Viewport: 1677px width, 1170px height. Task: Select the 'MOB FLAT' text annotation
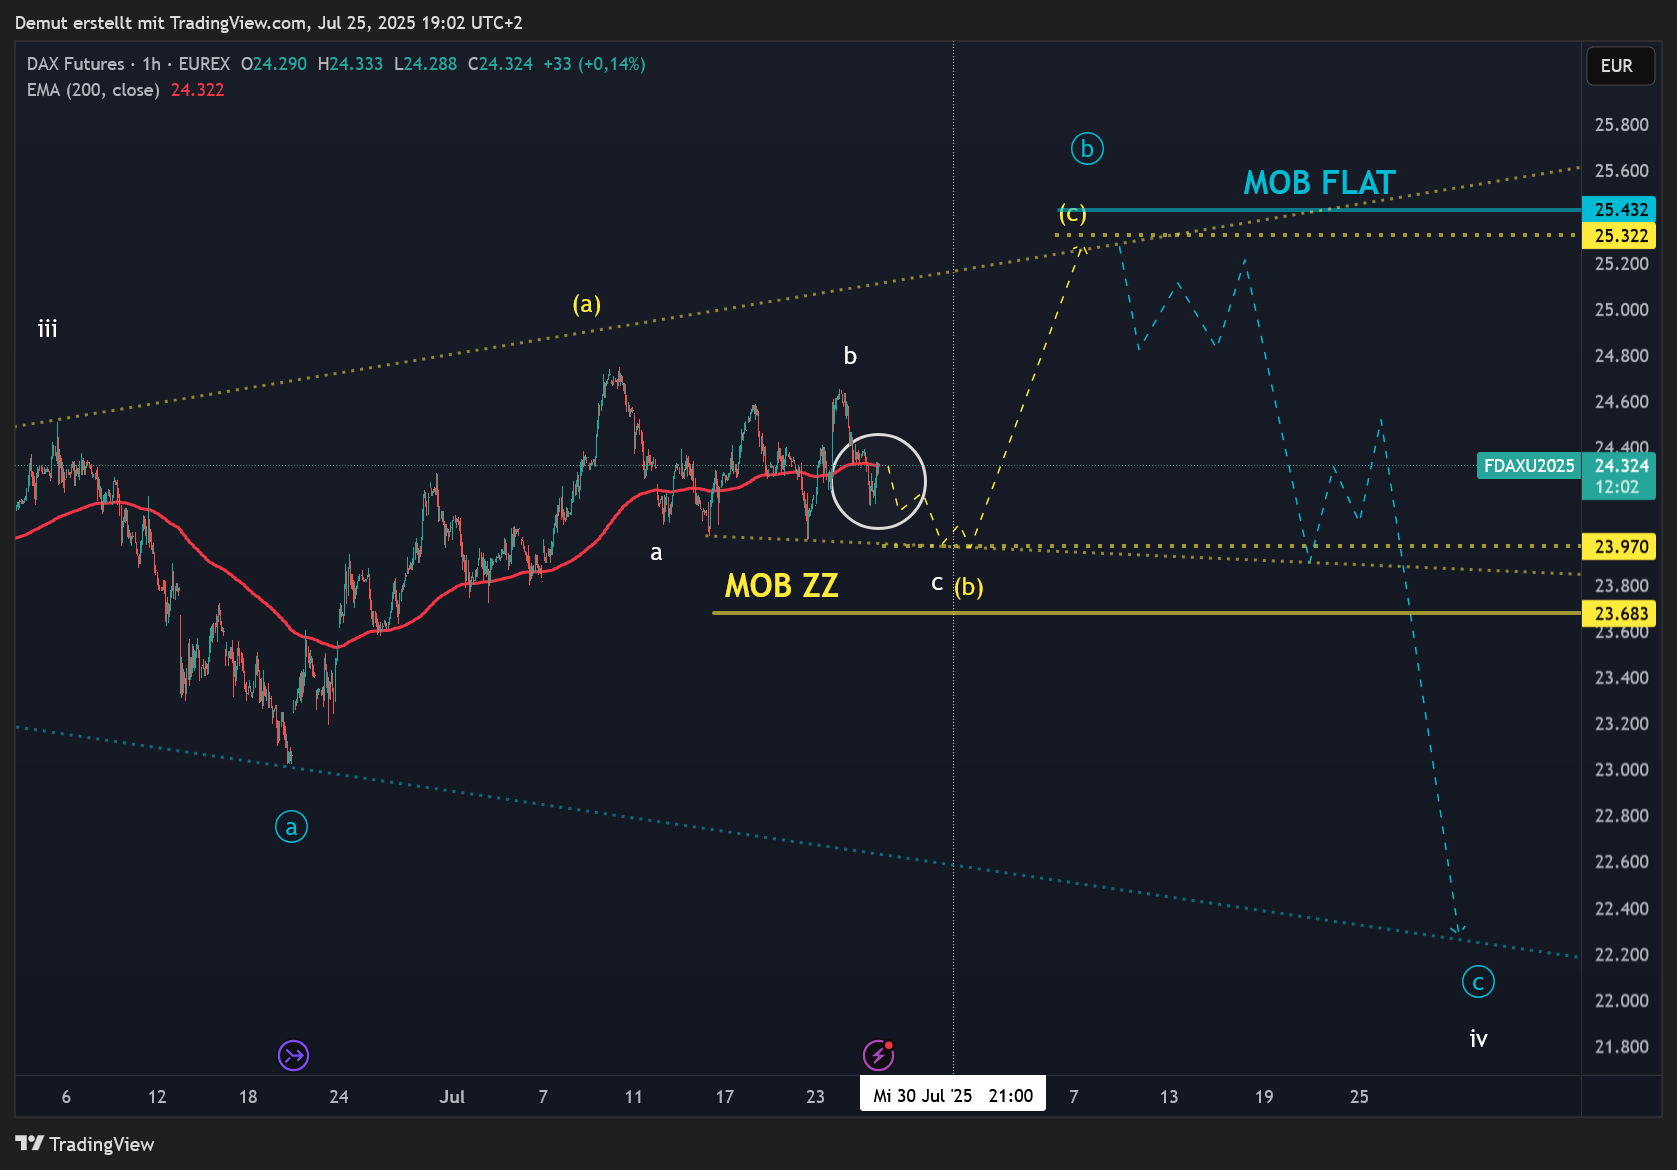coord(1319,183)
